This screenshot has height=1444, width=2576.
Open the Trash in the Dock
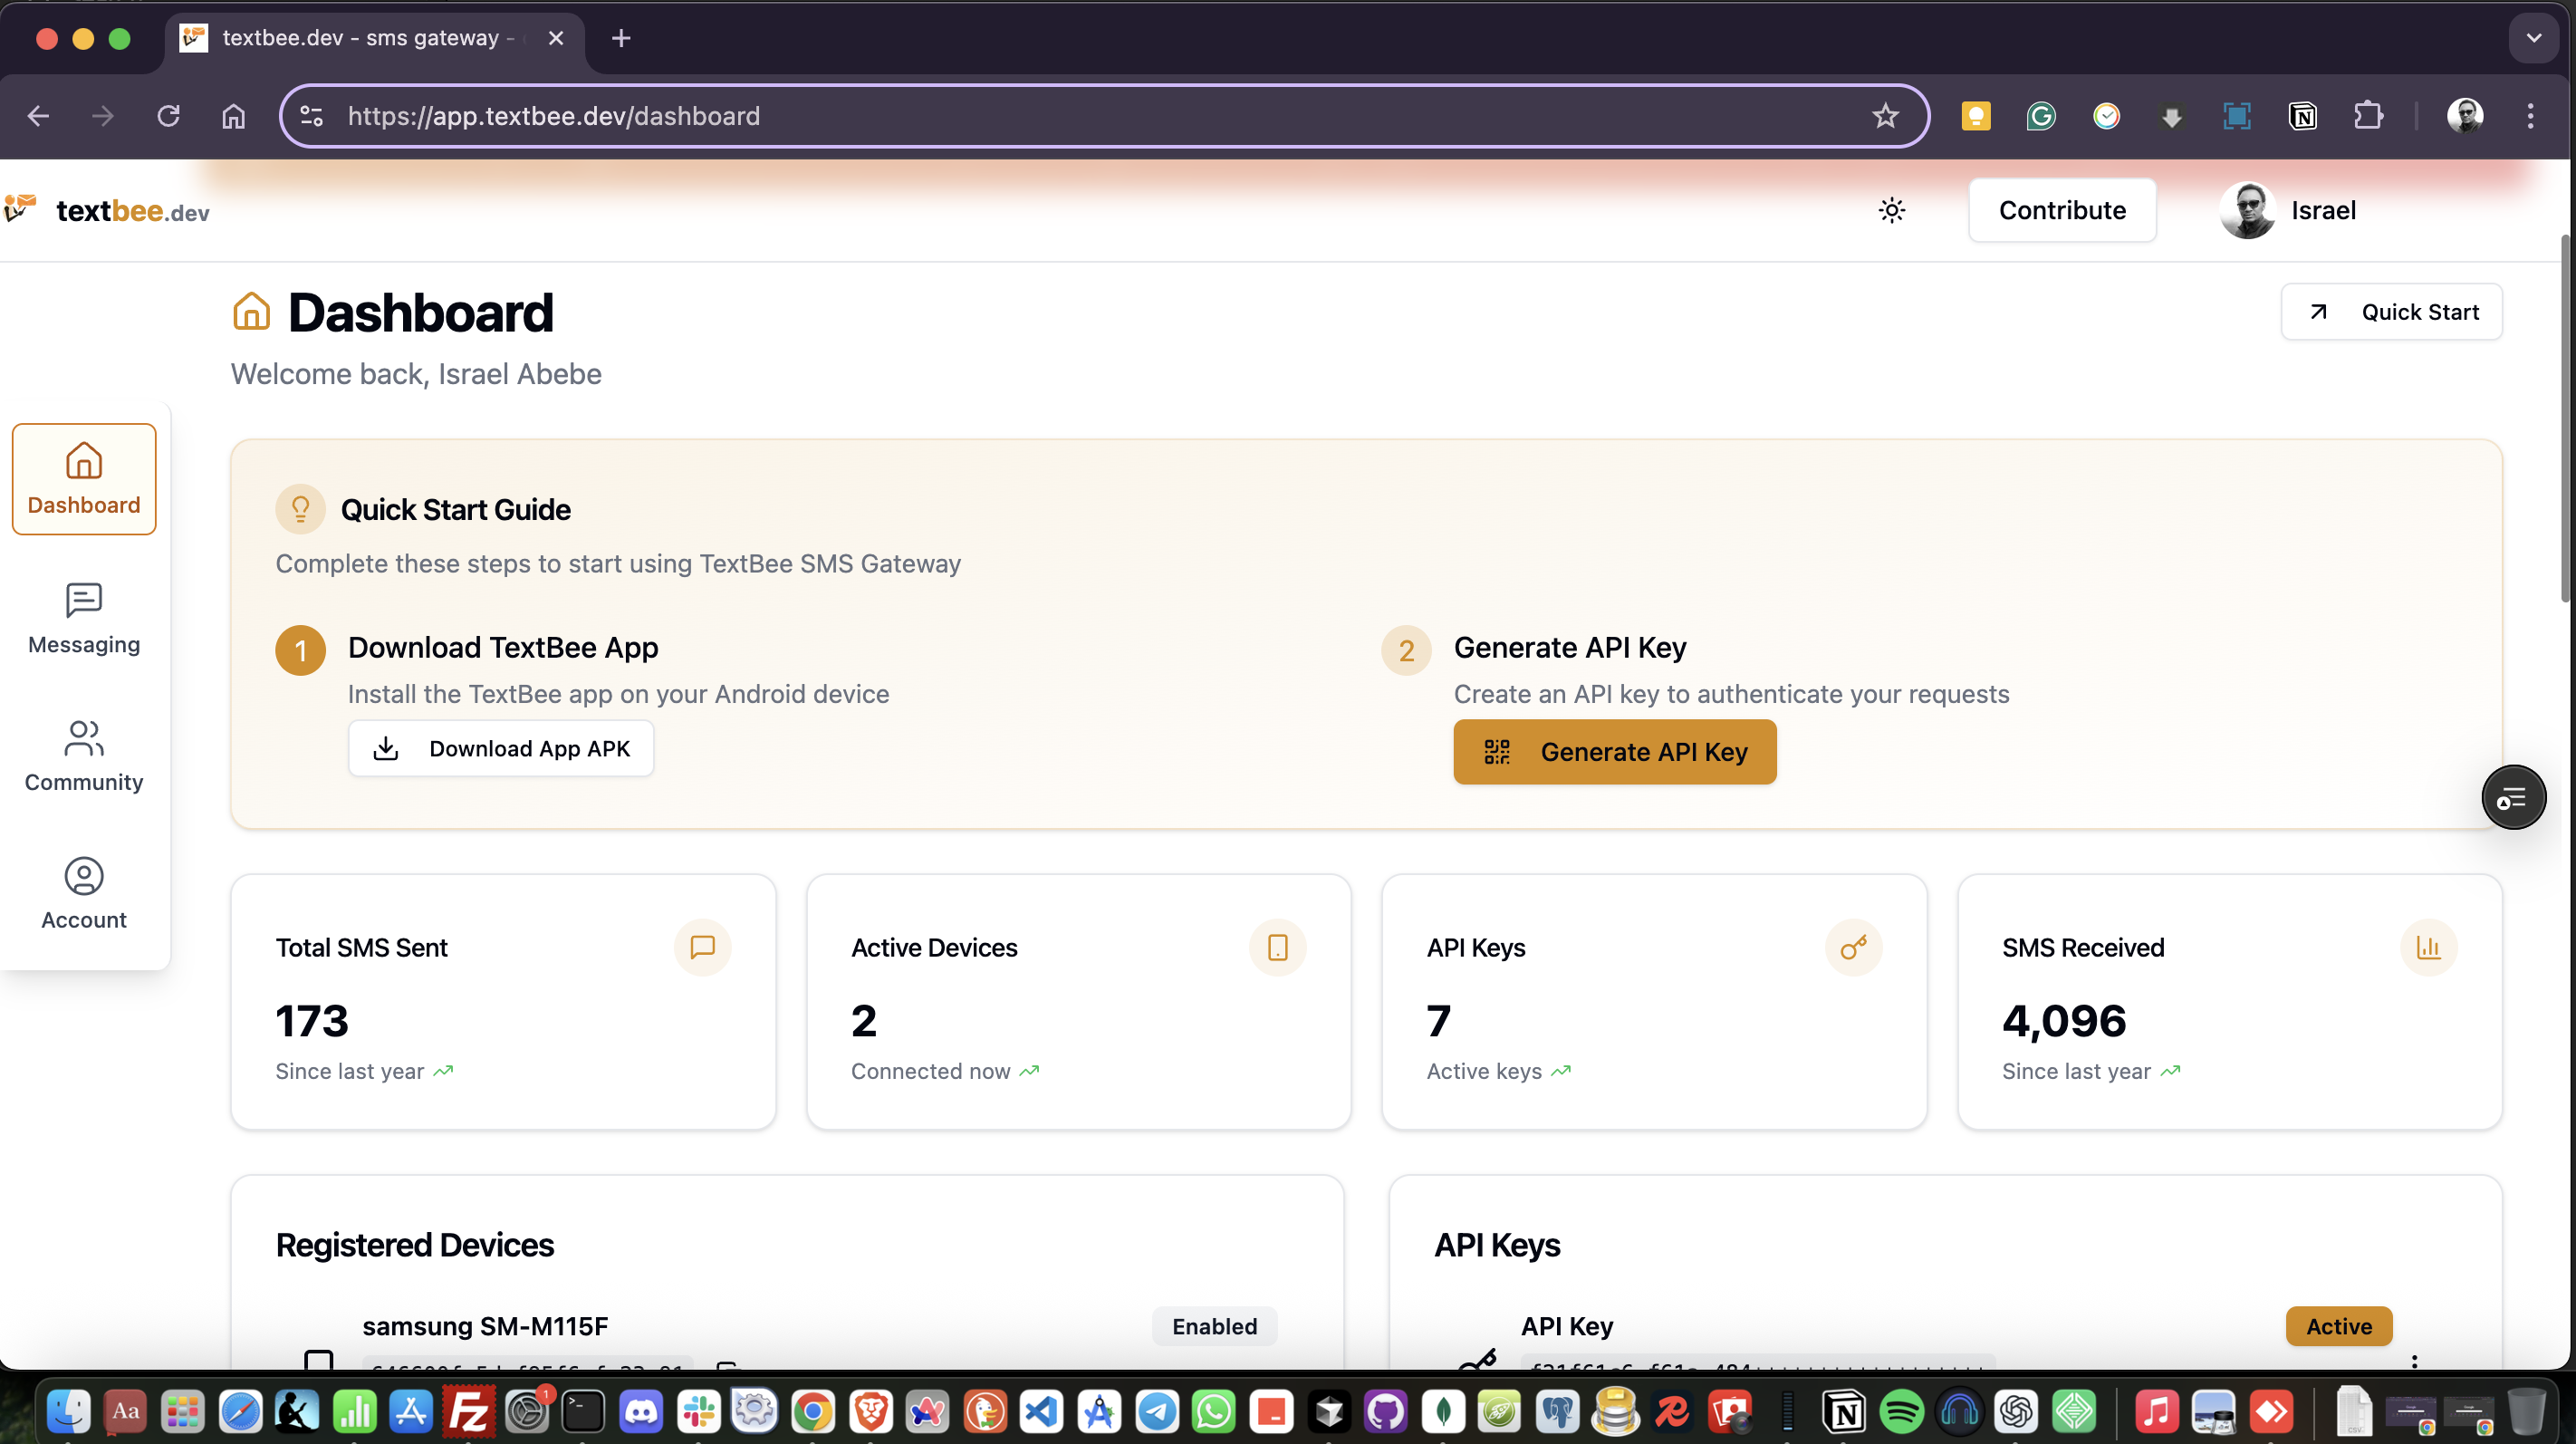tap(2527, 1411)
